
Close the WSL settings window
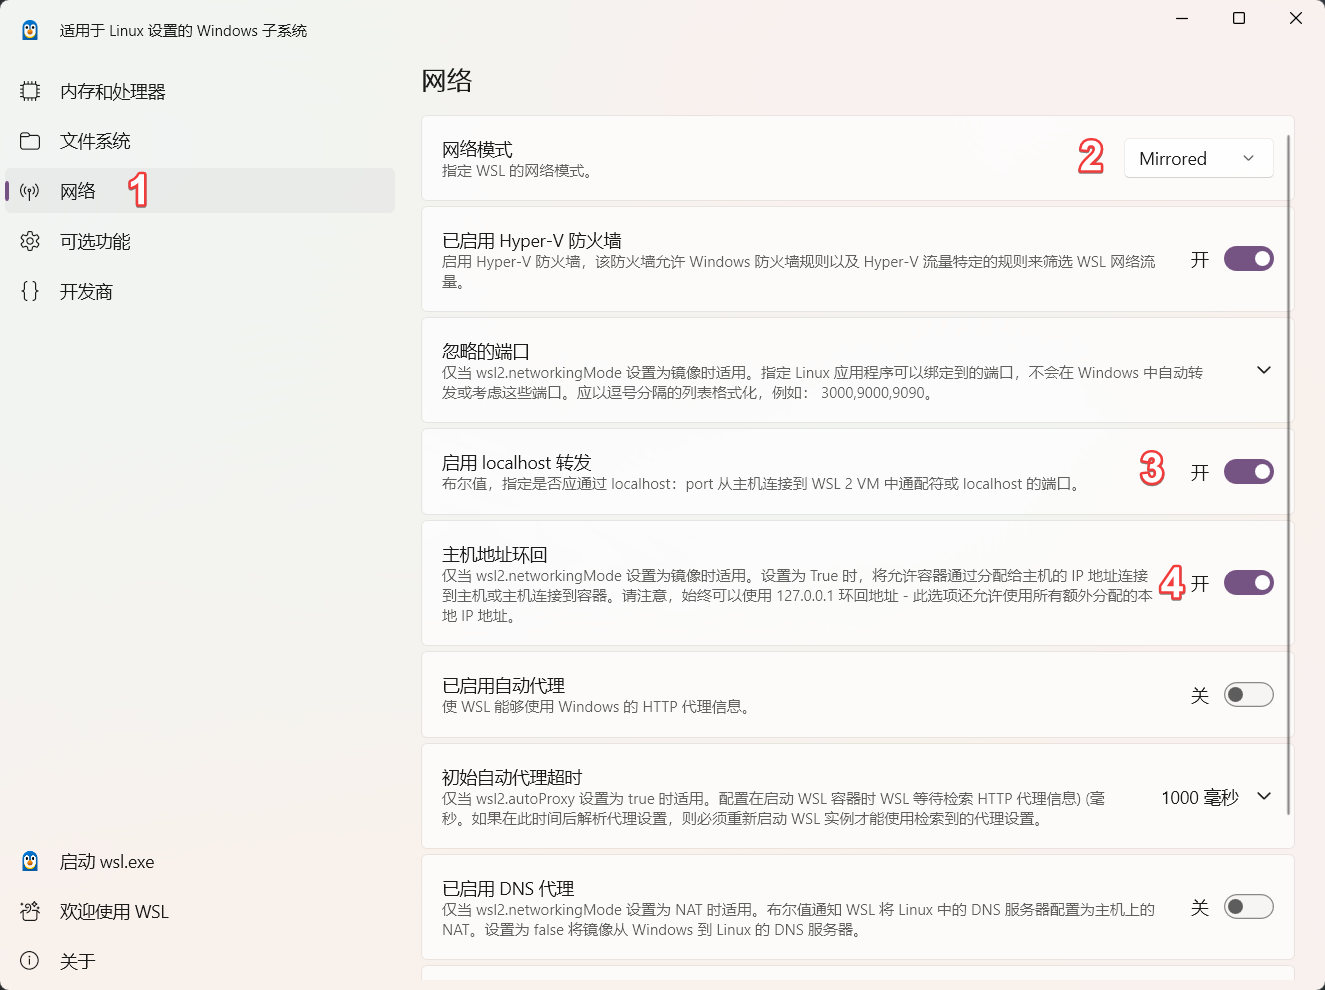pyautogui.click(x=1296, y=18)
